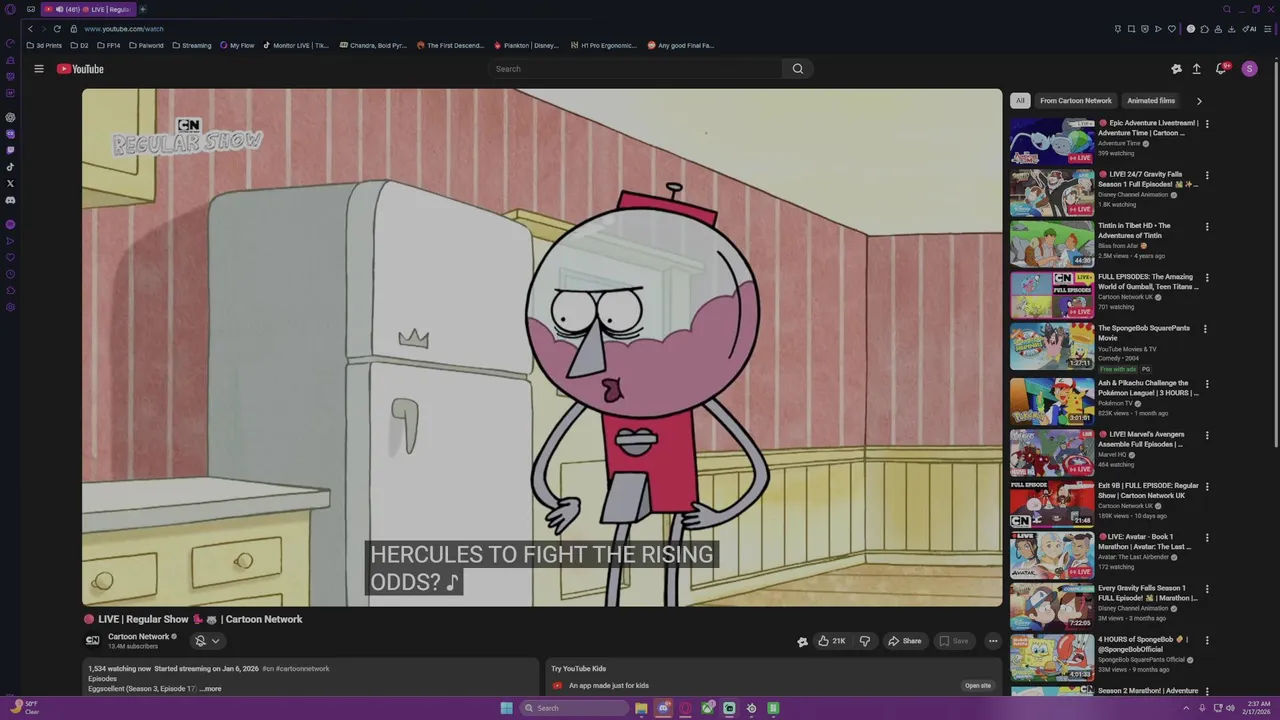
Task: Open more actions below the video
Action: (992, 641)
